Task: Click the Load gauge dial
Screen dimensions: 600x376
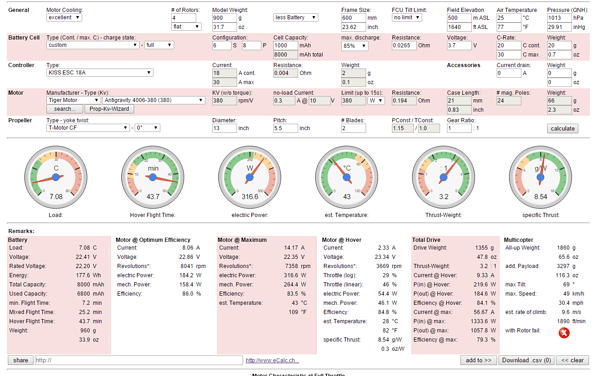Action: (x=56, y=177)
